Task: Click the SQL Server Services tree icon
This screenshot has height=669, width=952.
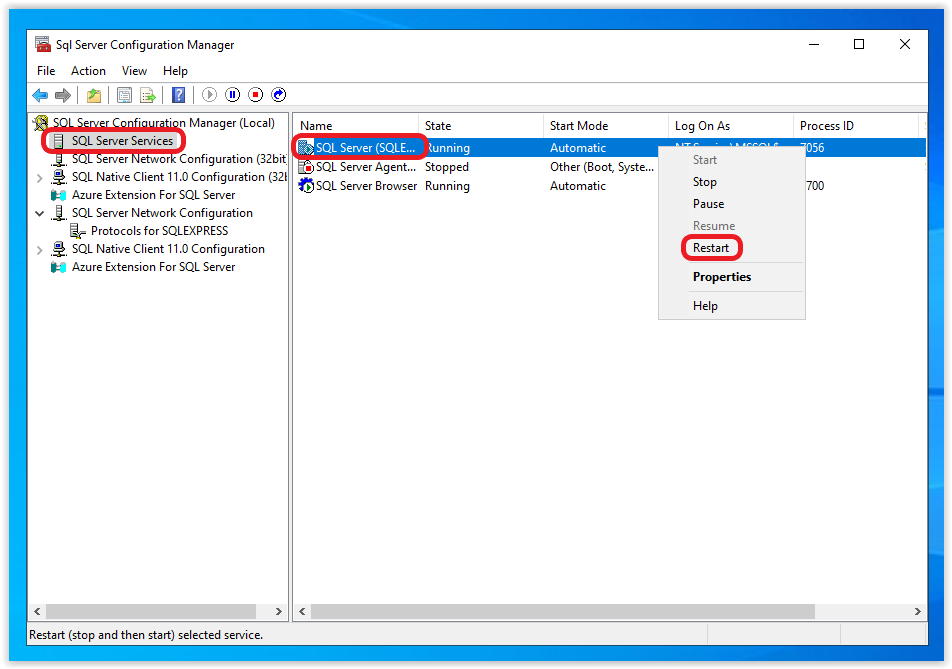Action: pos(58,141)
